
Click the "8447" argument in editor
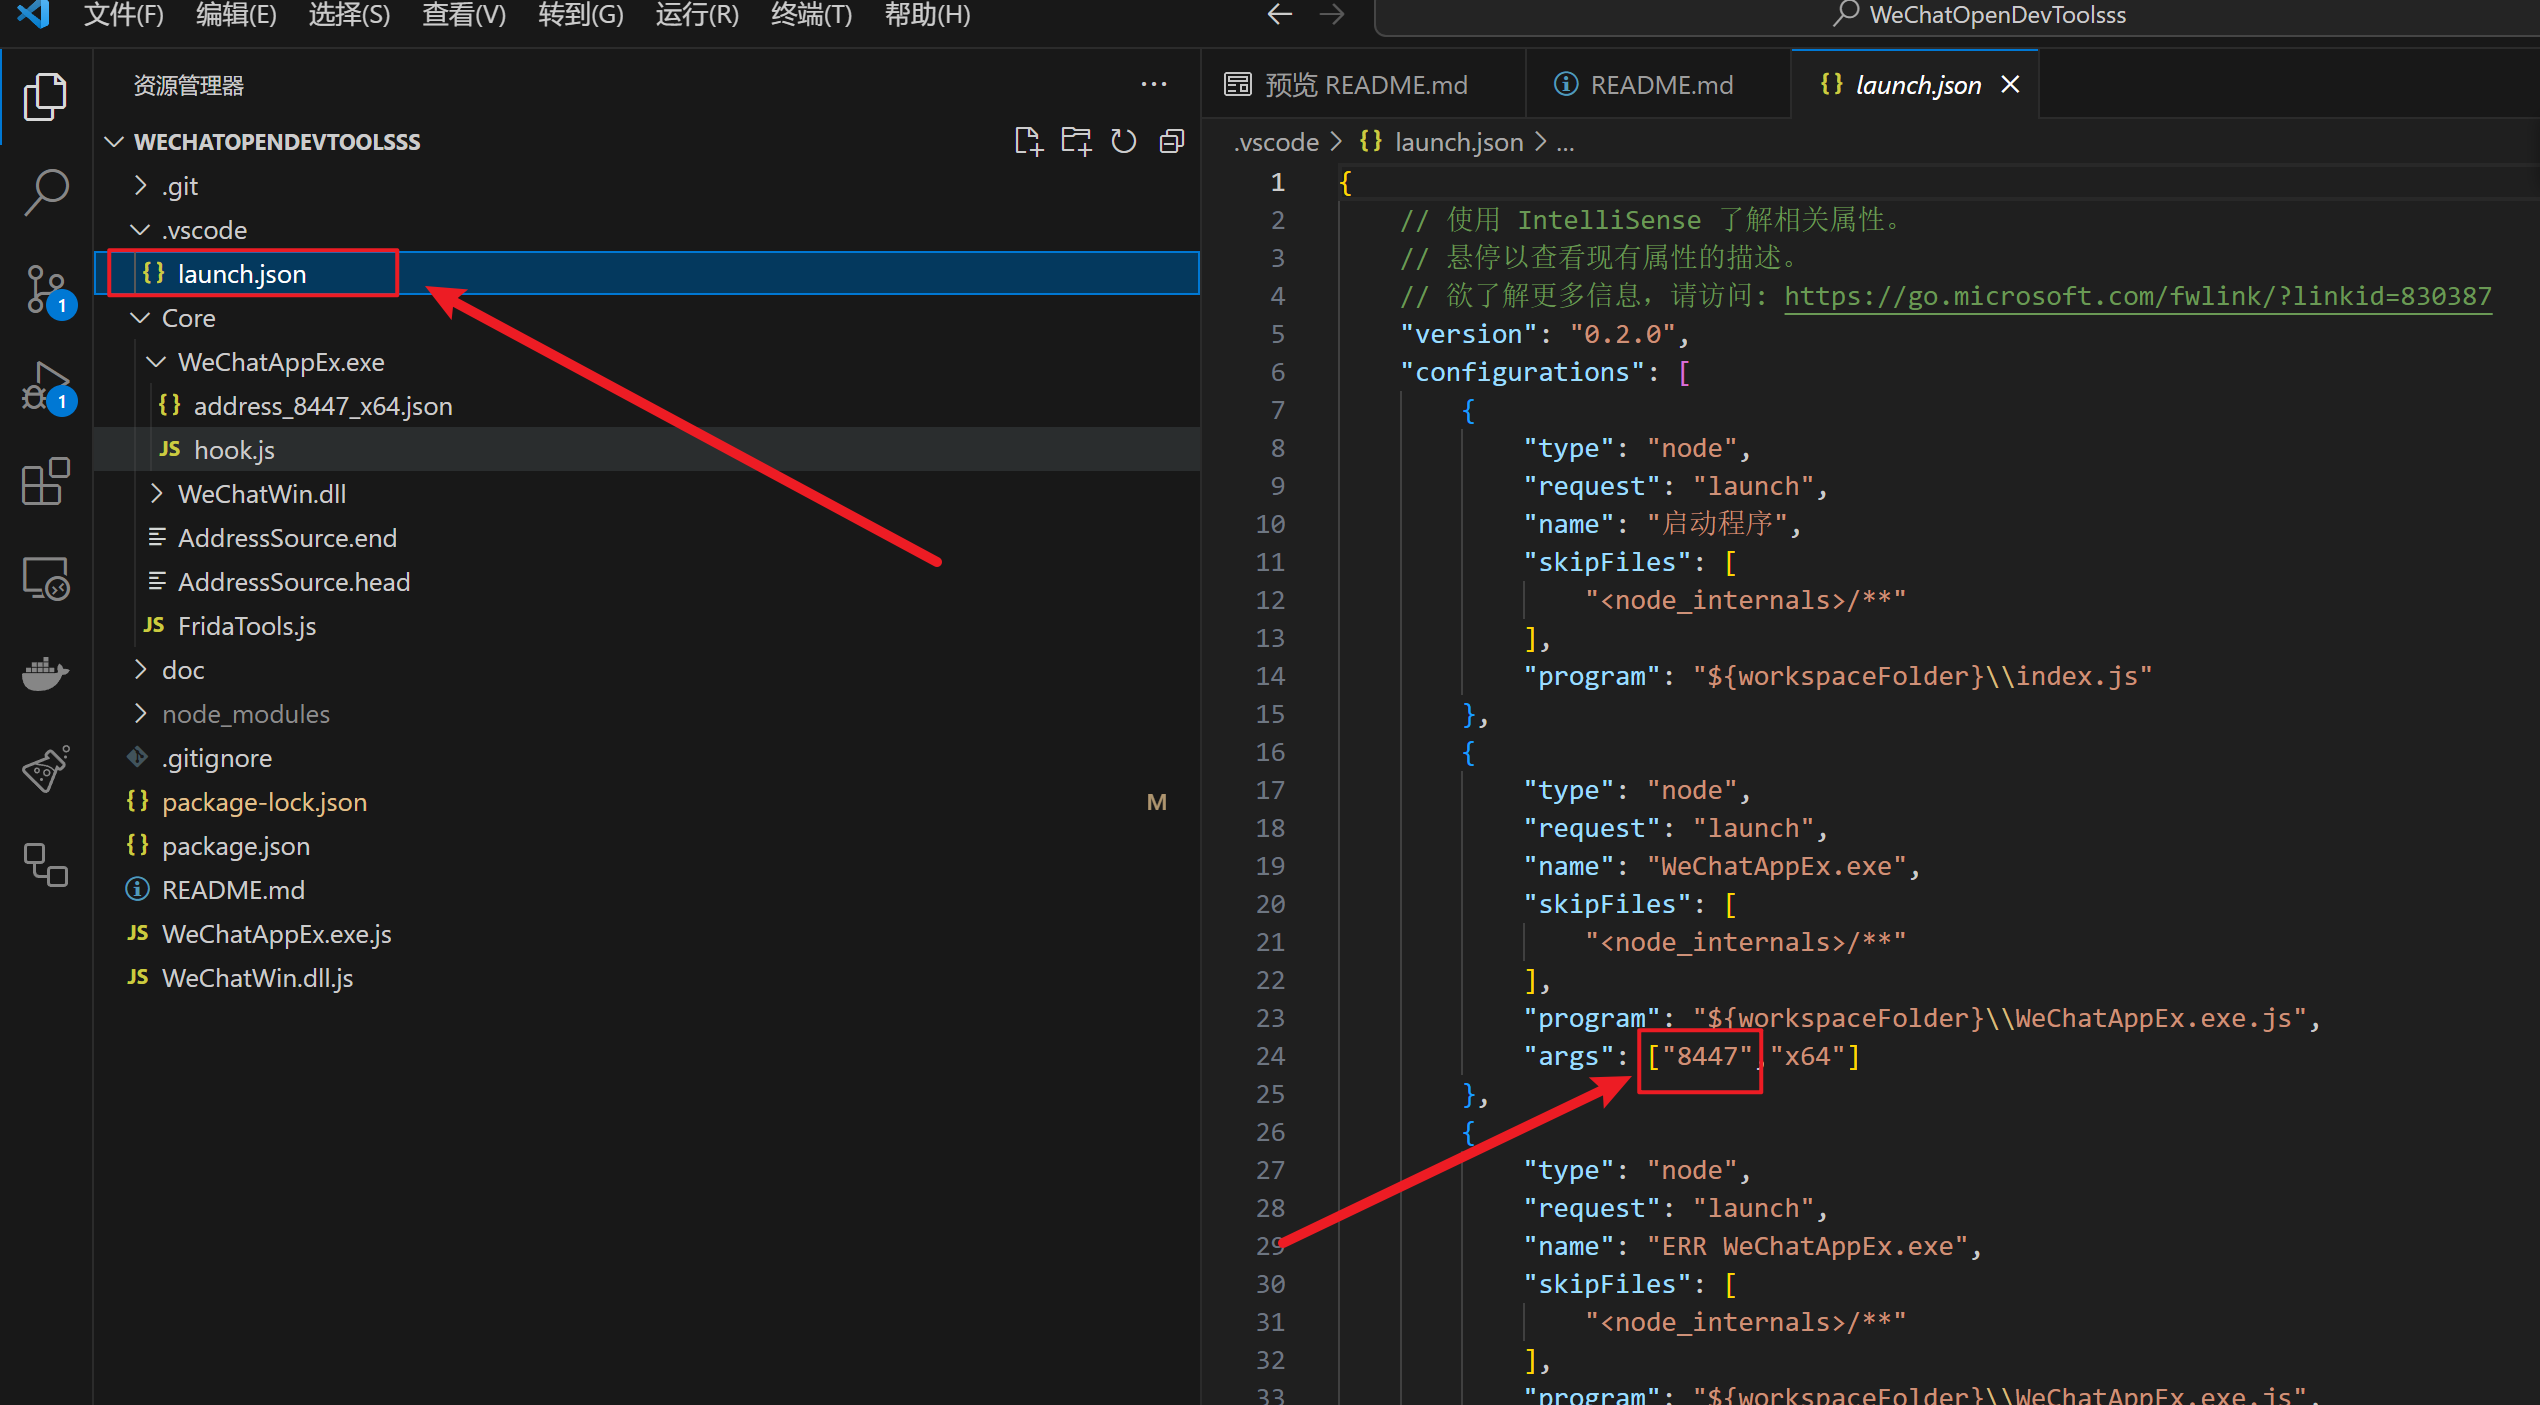(x=1707, y=1056)
